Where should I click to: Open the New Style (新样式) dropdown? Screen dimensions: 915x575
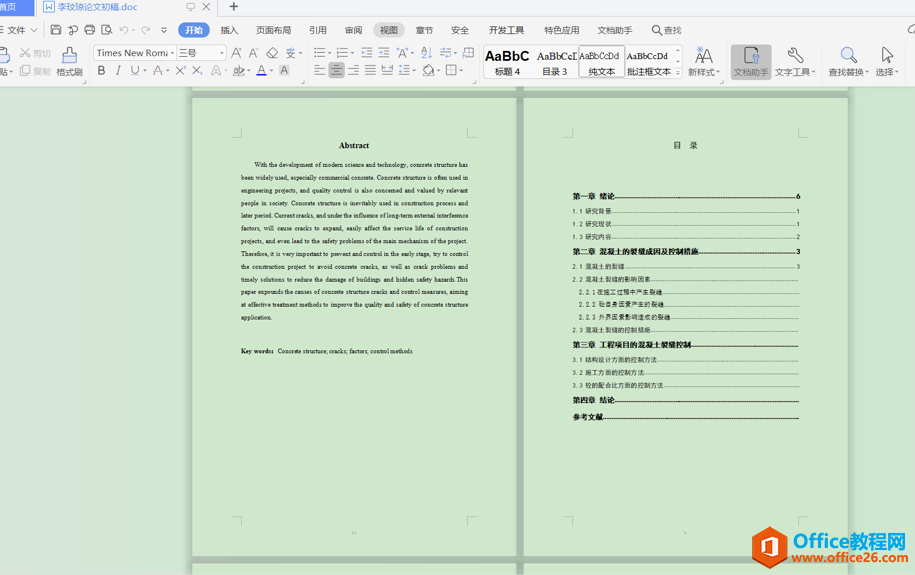[x=703, y=62]
